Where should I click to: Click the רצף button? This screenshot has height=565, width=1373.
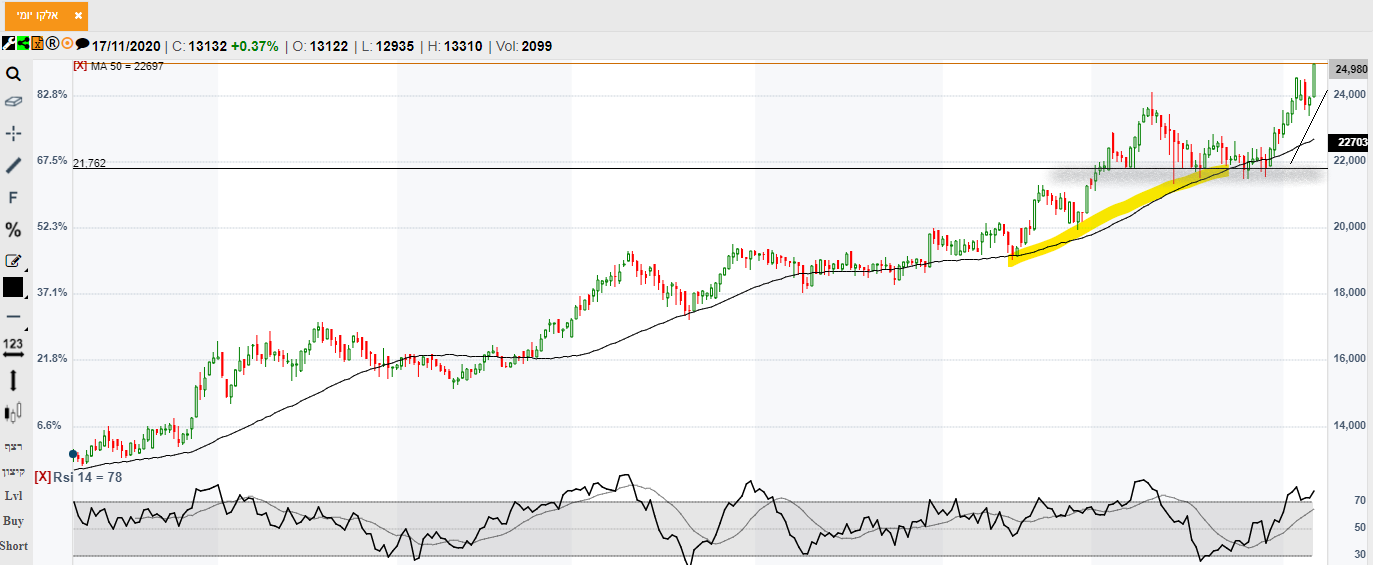tap(13, 446)
